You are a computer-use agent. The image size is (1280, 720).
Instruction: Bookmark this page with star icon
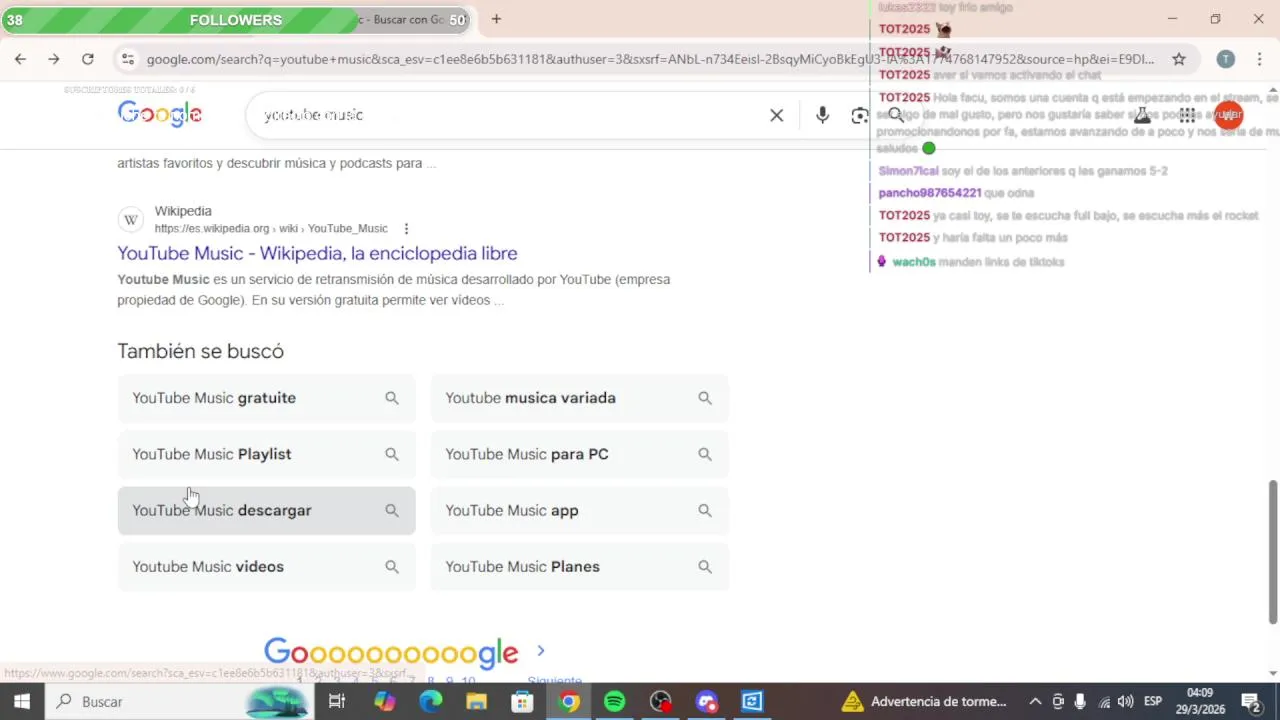tap(1179, 59)
